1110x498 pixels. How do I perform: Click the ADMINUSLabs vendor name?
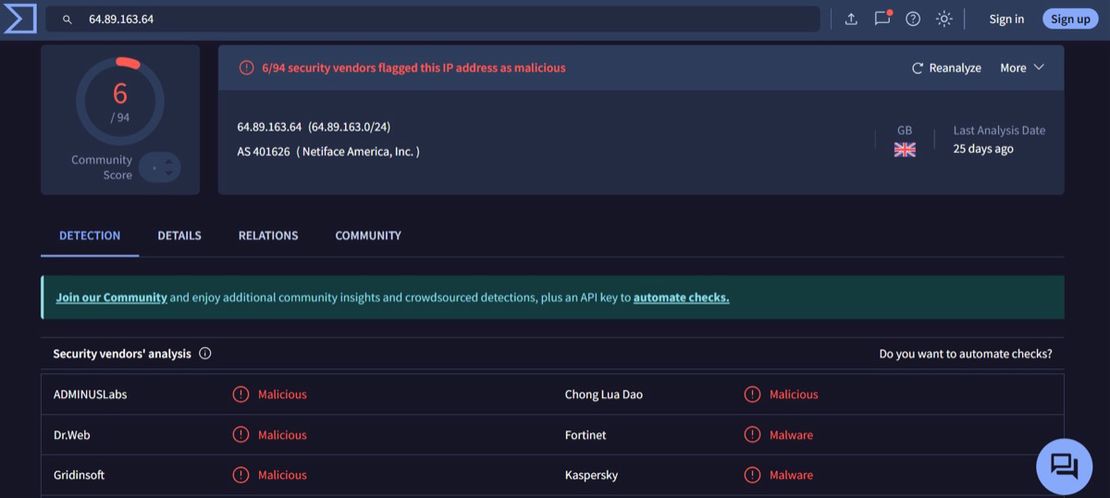(90, 394)
